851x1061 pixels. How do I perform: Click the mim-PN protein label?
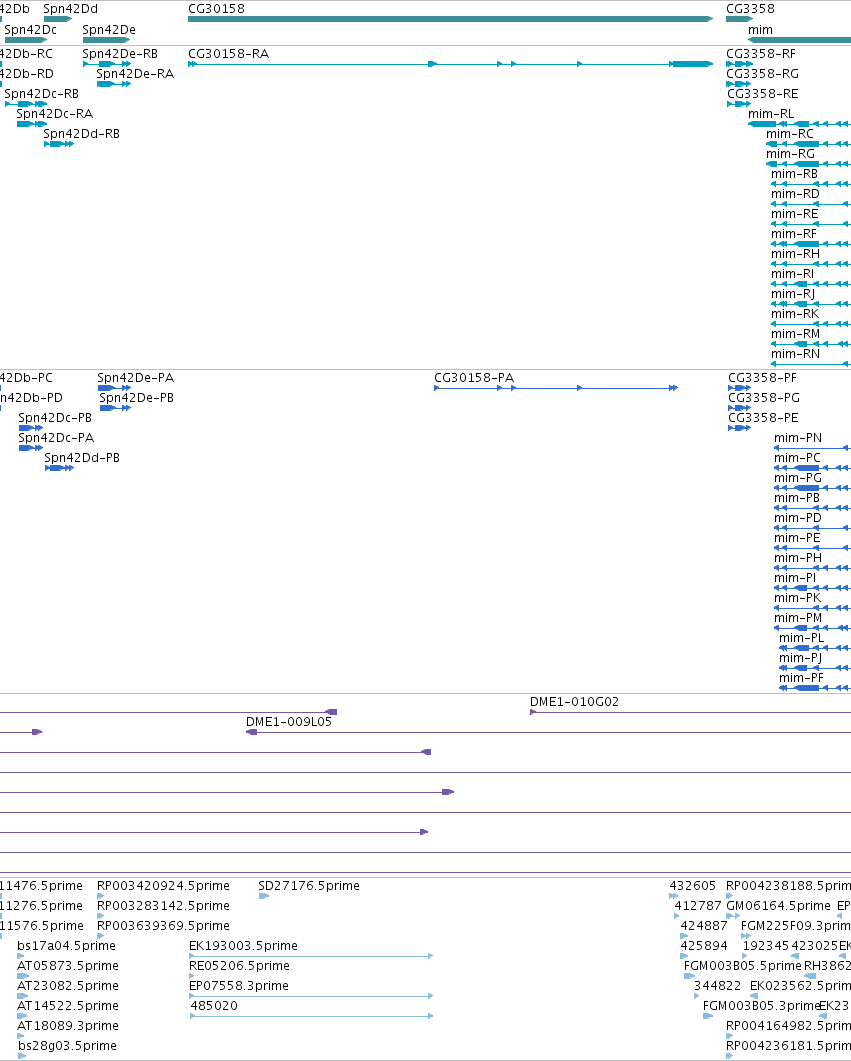tap(798, 438)
